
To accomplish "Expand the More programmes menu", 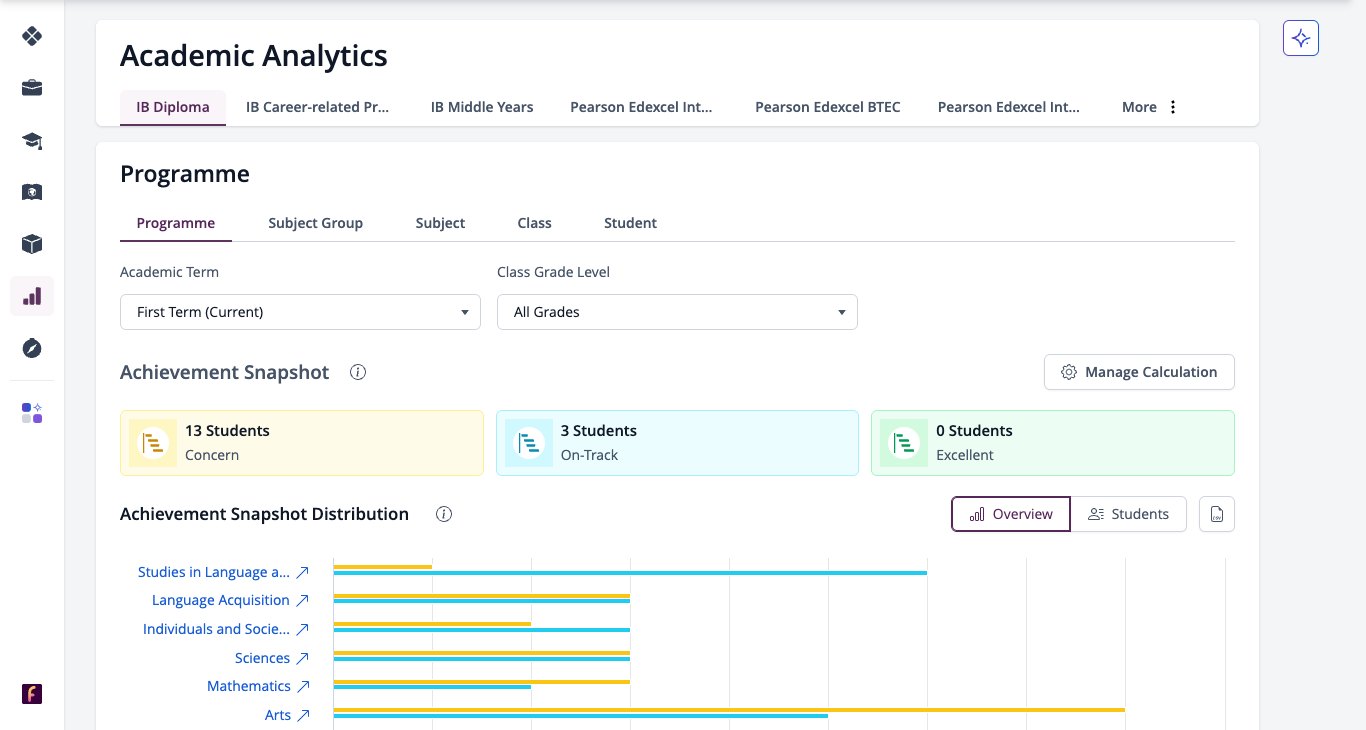I will 1150,107.
